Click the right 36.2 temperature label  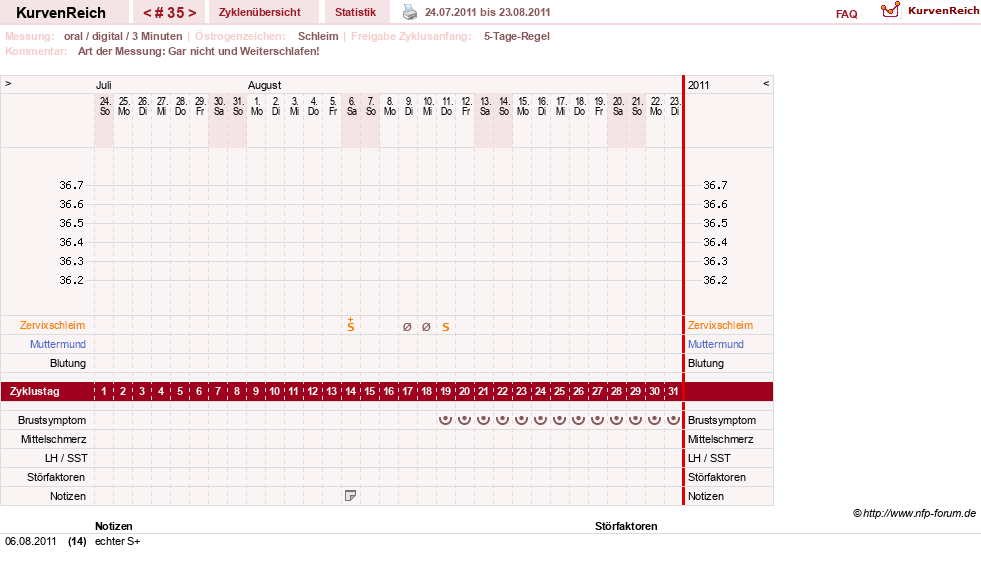click(715, 280)
